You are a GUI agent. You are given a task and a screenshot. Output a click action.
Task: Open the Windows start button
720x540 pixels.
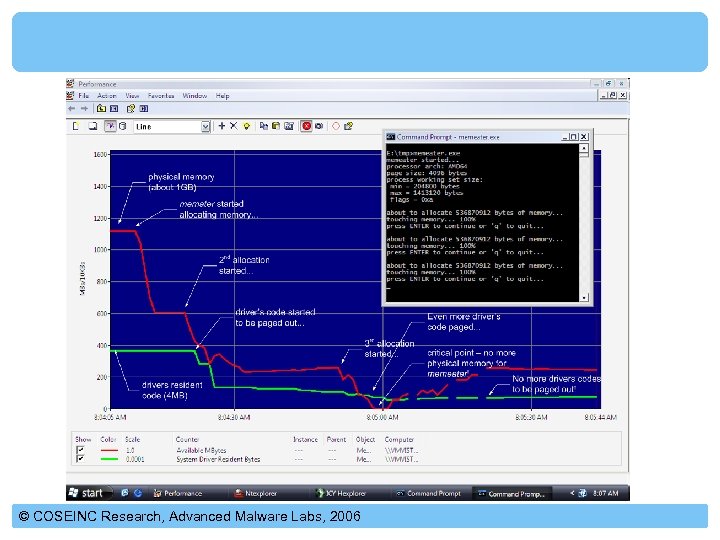(89, 493)
